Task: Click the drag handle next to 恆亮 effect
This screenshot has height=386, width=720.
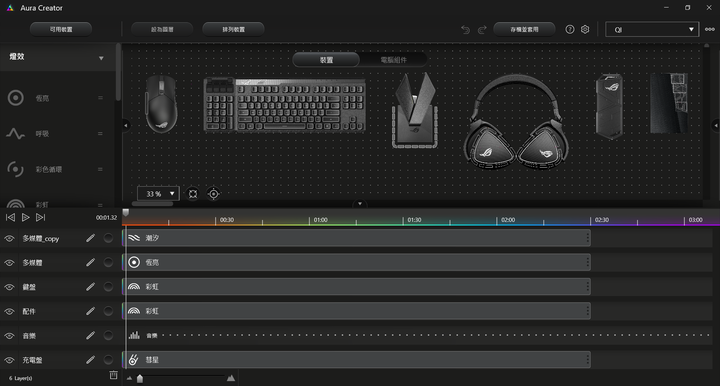Action: [100, 98]
